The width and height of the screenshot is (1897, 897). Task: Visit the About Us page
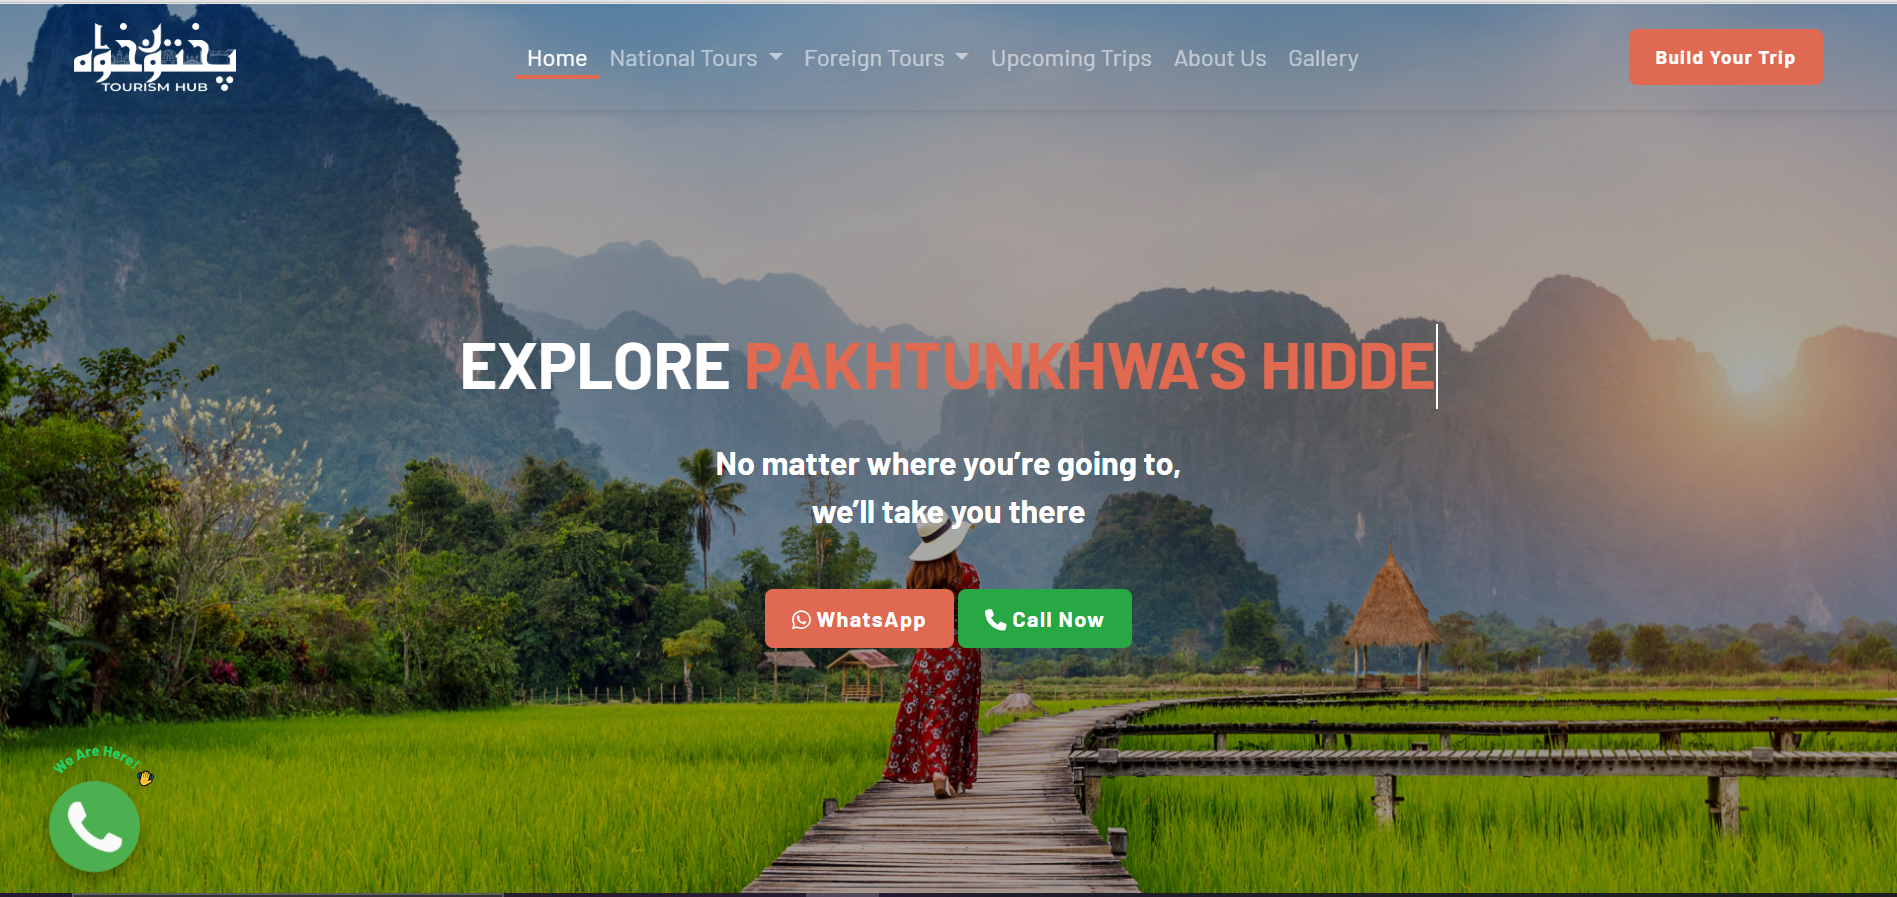coord(1220,59)
